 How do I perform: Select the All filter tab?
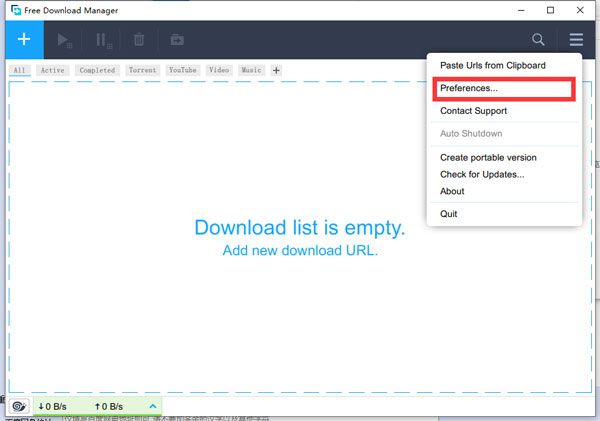point(20,70)
